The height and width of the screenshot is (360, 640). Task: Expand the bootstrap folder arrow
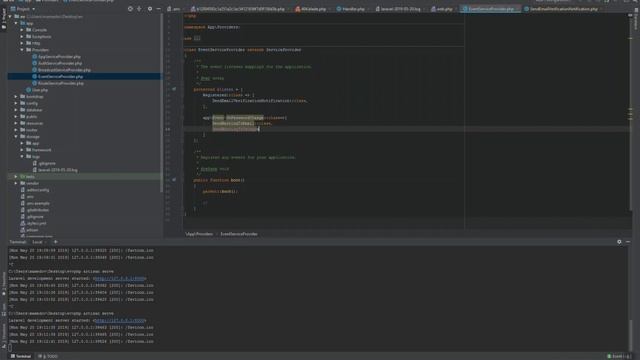[x=16, y=97]
